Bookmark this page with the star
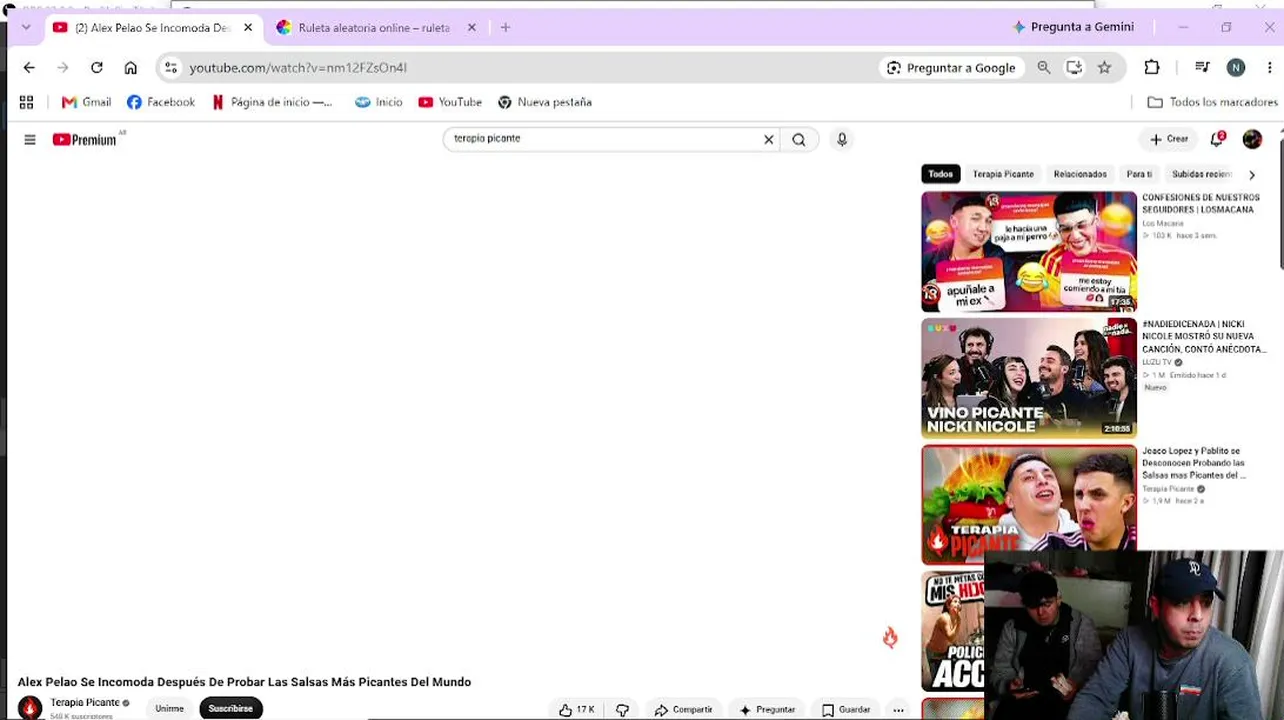The width and height of the screenshot is (1284, 720). (1104, 68)
